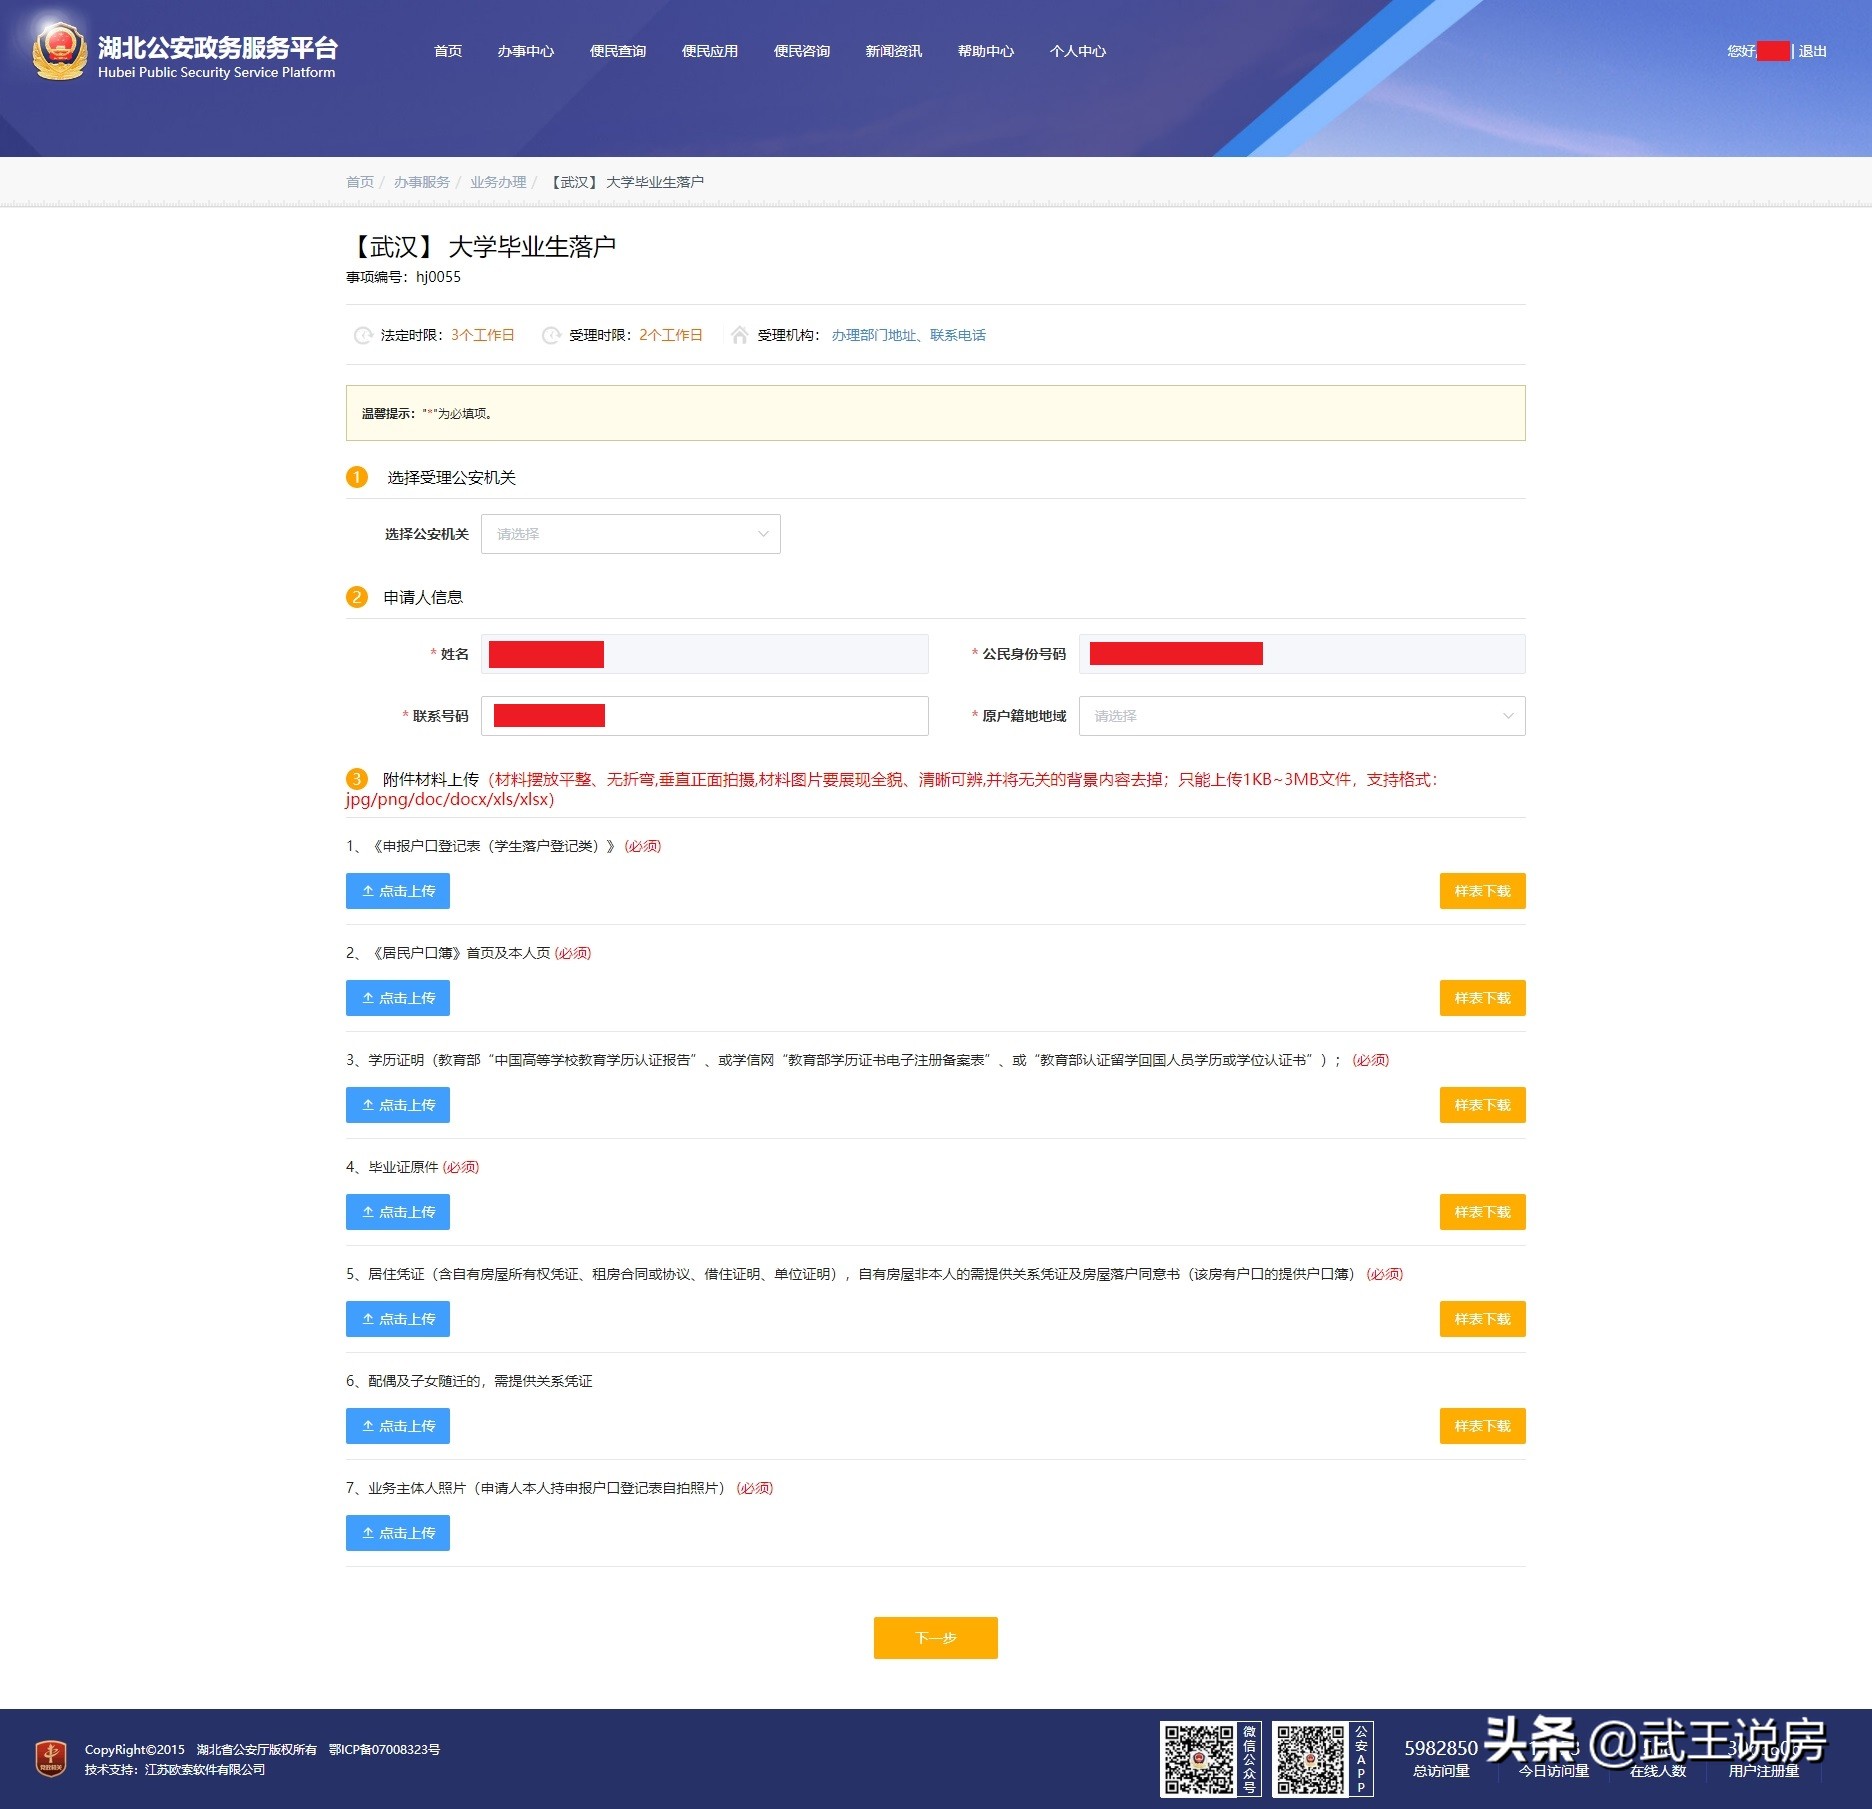Click the 5982850 total visits counter

(x=1441, y=1748)
